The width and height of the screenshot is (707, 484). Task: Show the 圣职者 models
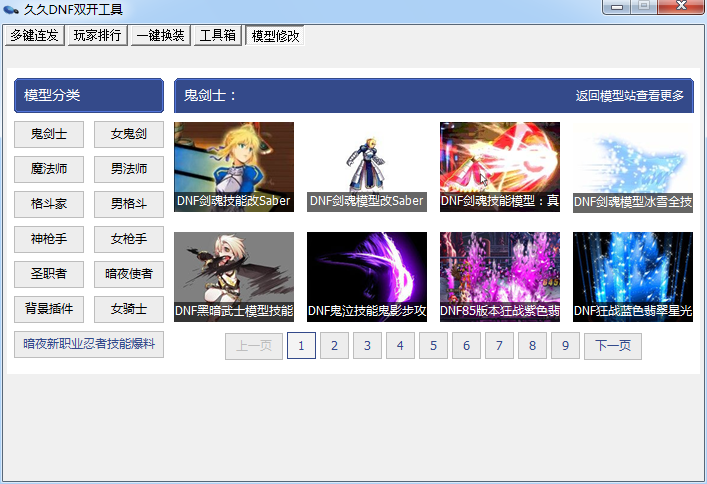pos(49,274)
